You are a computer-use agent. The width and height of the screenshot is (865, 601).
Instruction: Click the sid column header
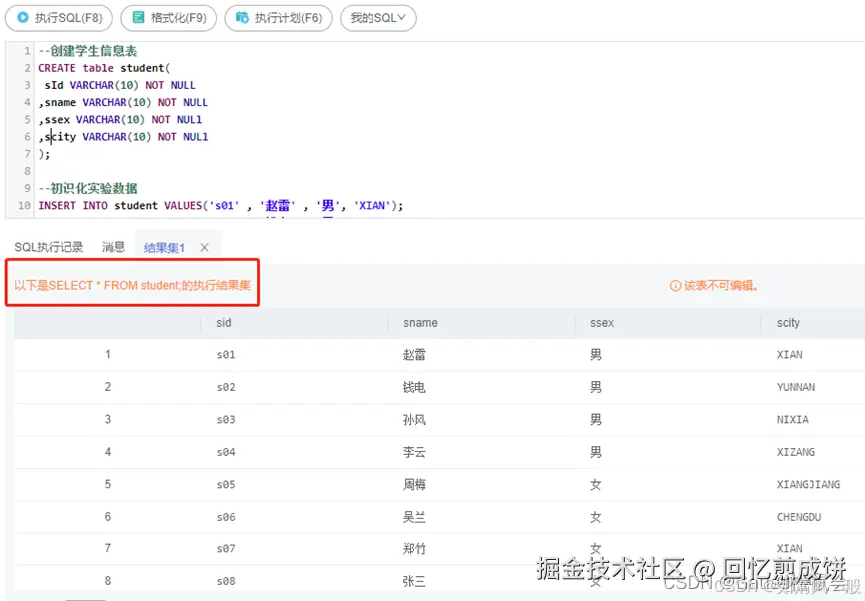point(223,323)
